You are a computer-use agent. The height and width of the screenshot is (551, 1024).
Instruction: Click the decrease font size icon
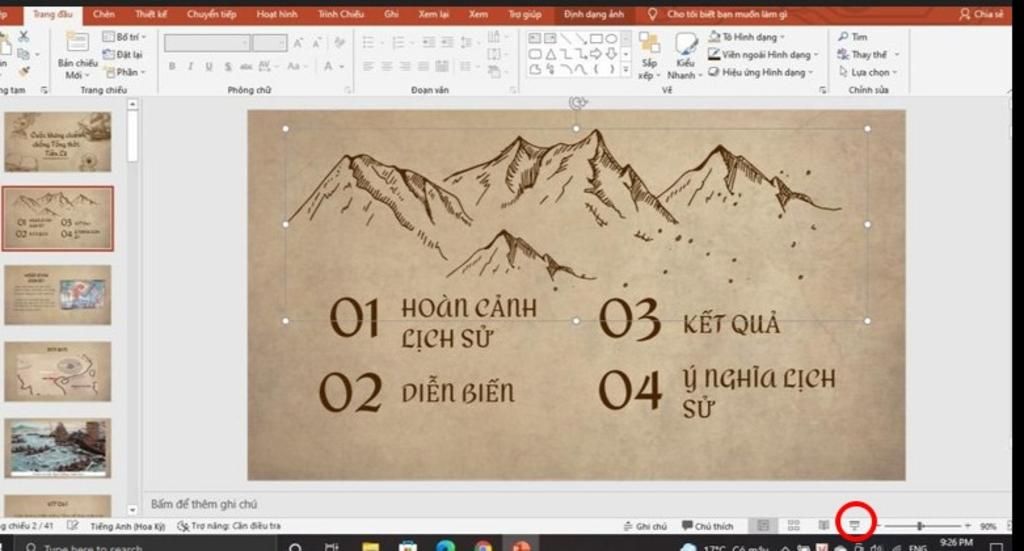coord(317,43)
